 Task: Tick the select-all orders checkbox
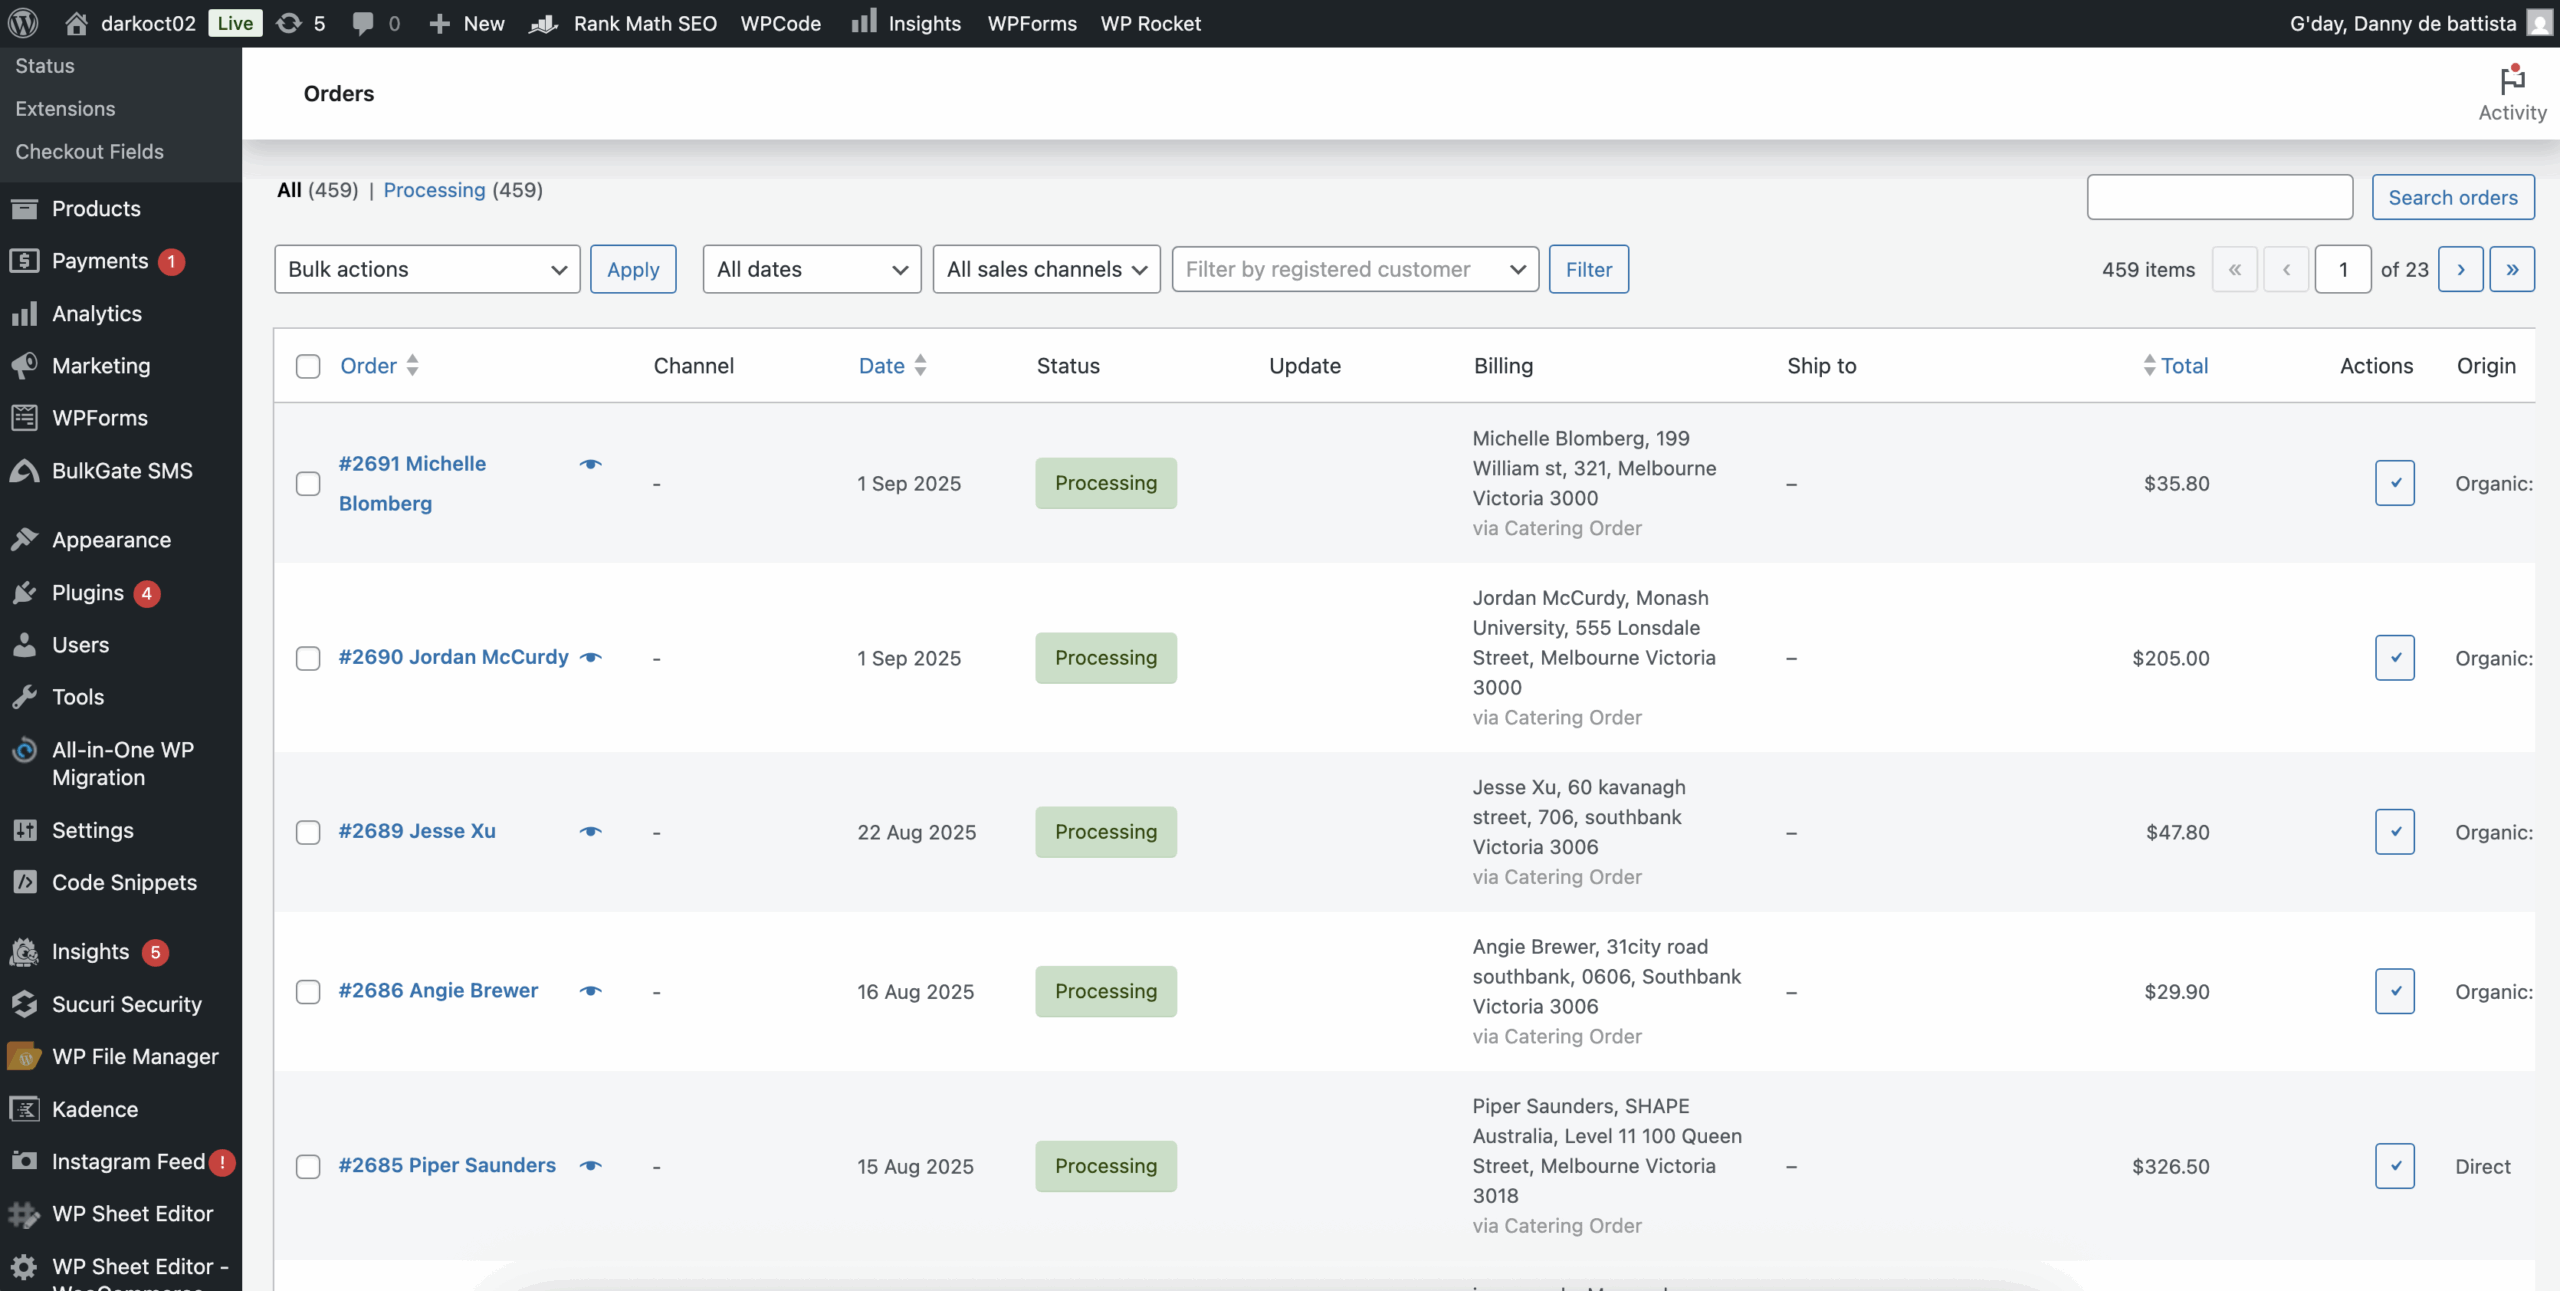point(308,366)
